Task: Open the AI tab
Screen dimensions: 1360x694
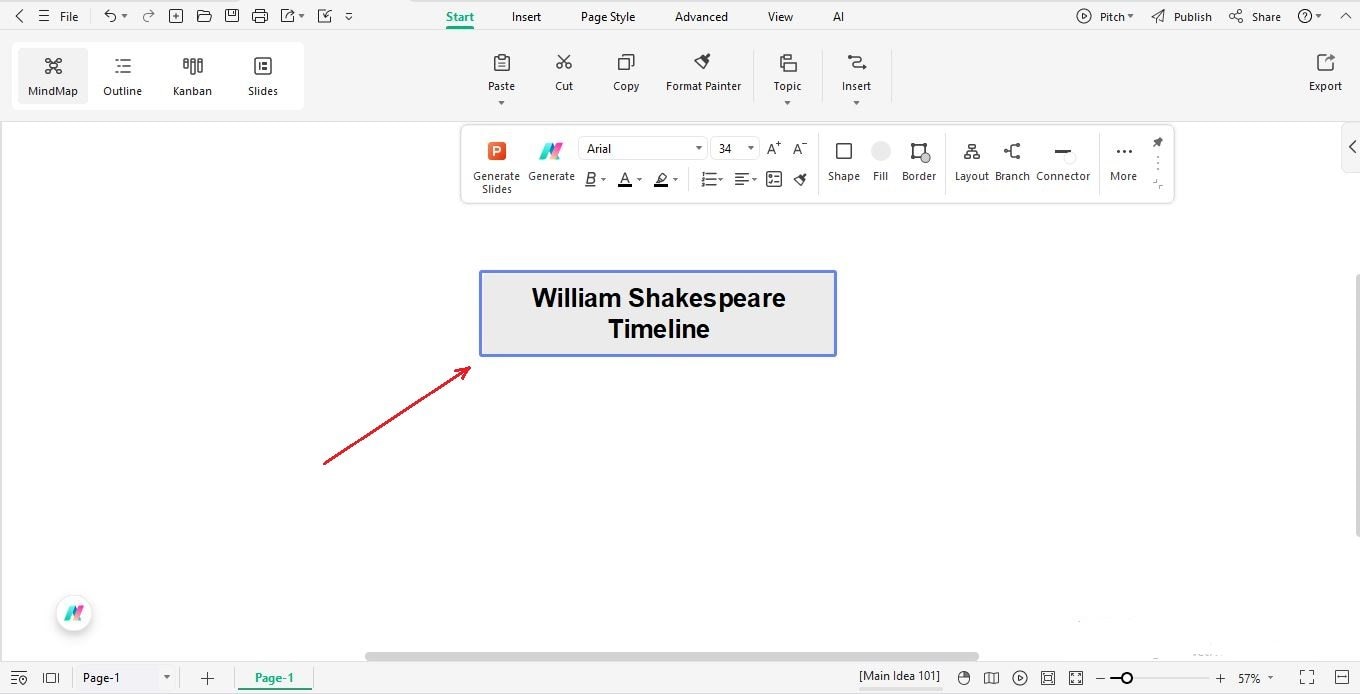Action: 838,17
